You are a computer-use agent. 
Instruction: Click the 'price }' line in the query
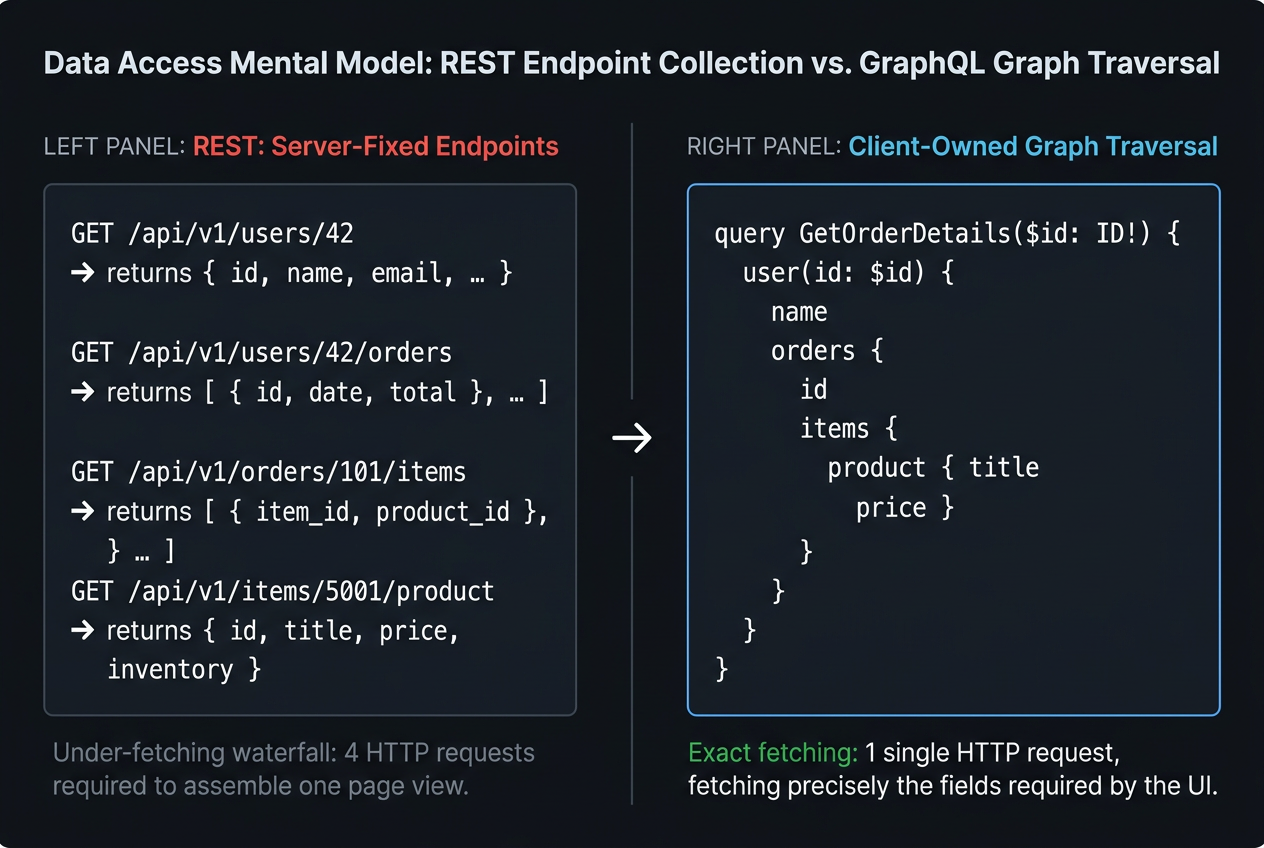[x=905, y=509]
